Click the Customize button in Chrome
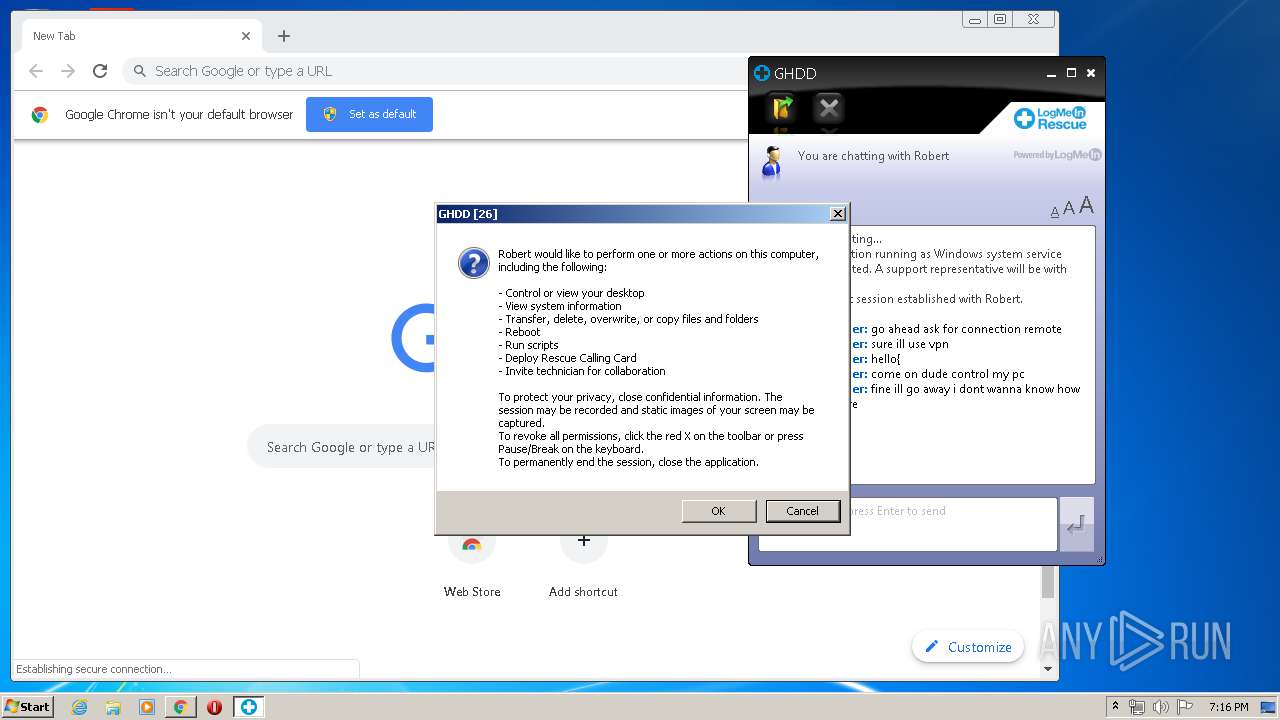This screenshot has width=1280, height=720. pos(968,647)
